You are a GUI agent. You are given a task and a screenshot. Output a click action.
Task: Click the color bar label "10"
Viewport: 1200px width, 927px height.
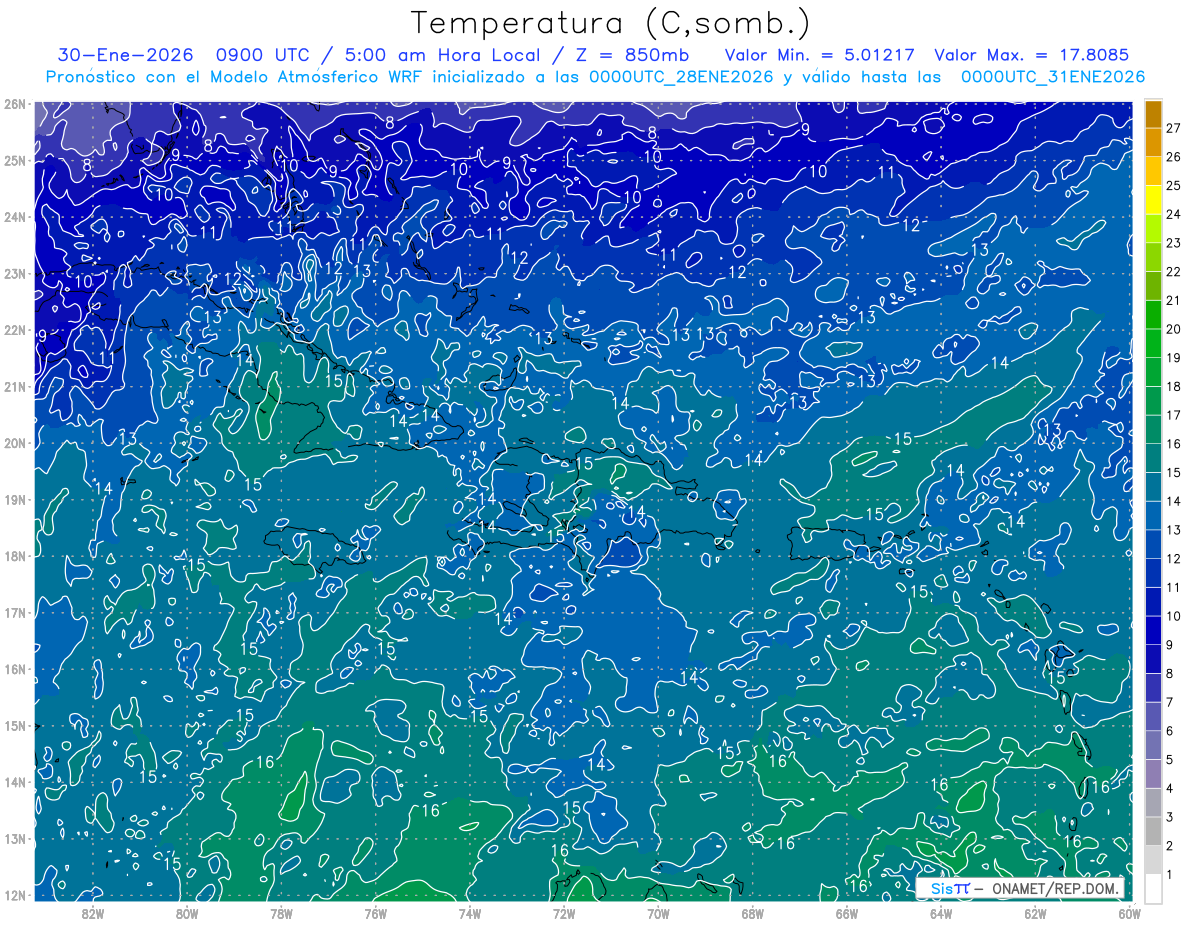1173,616
